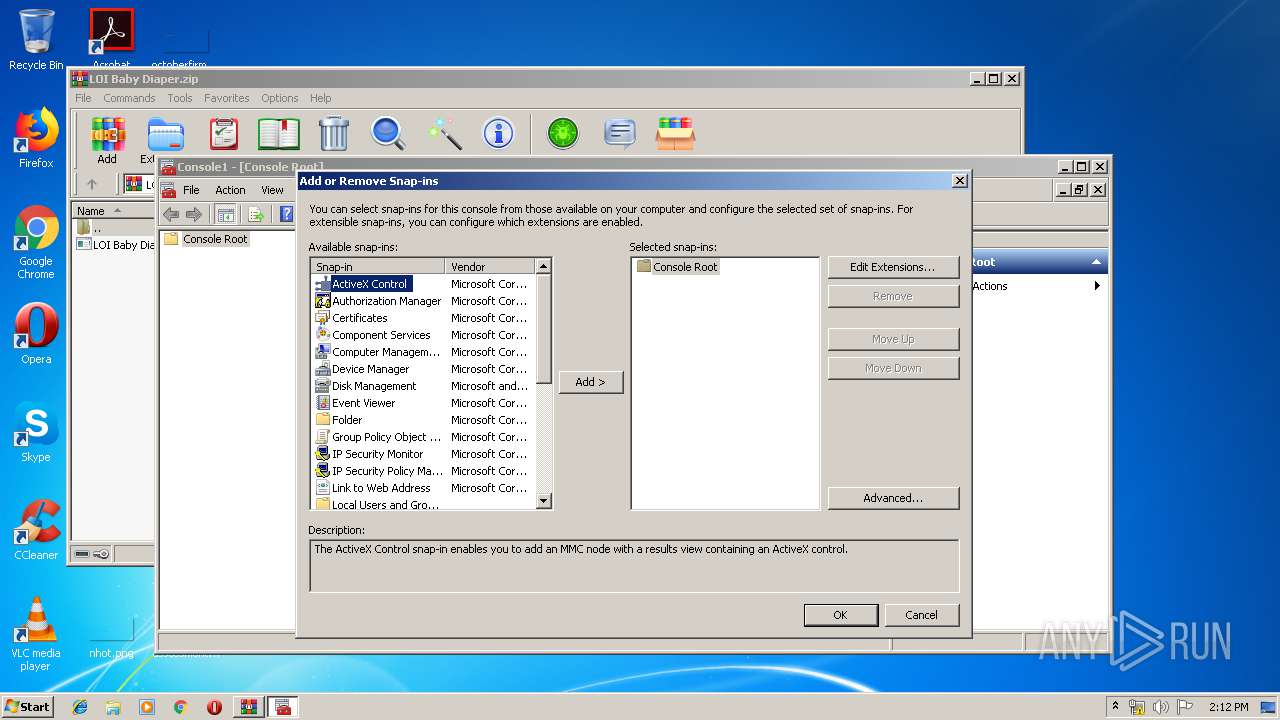The width and height of the screenshot is (1280, 720).
Task: Open Acrobat Reader desktop shortcut
Action: click(x=112, y=40)
